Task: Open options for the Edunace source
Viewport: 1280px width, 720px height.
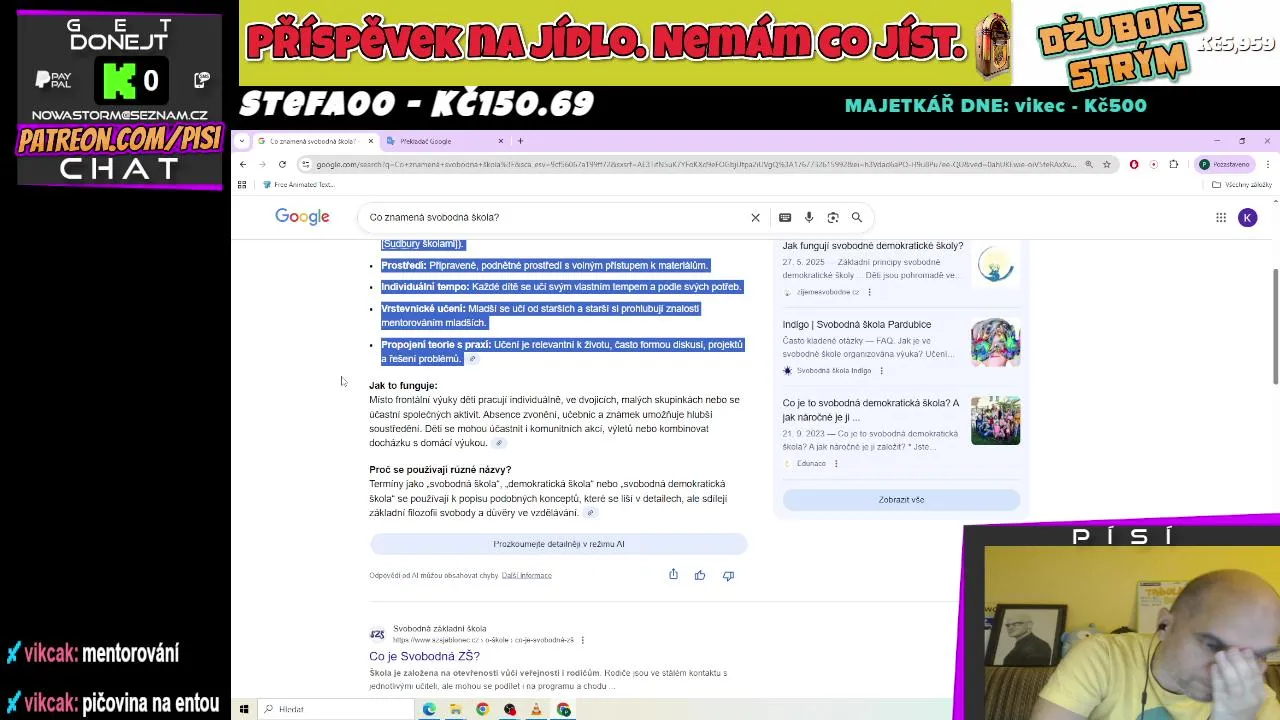Action: point(836,464)
